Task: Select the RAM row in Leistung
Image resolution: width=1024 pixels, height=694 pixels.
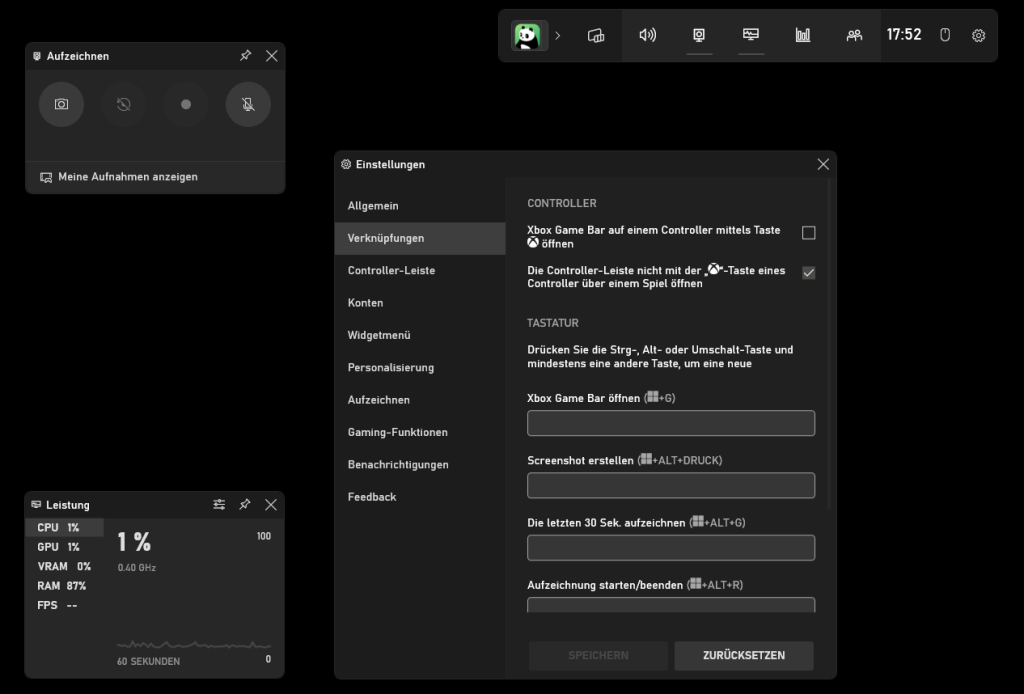Action: [64, 586]
